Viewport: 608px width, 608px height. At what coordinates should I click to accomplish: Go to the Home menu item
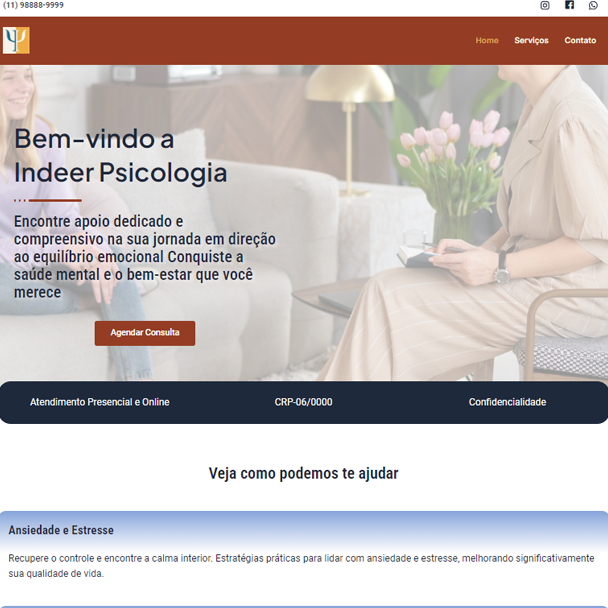(x=487, y=40)
